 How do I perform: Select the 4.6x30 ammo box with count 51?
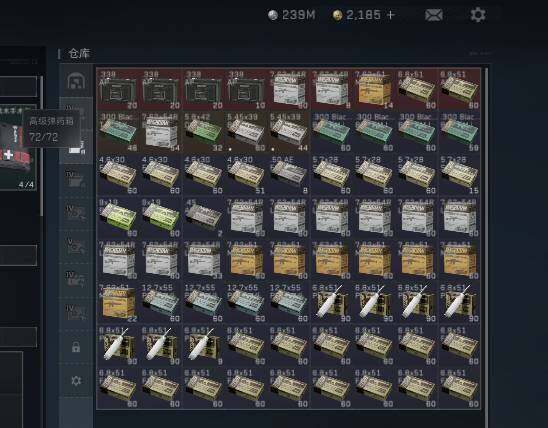(x=246, y=175)
